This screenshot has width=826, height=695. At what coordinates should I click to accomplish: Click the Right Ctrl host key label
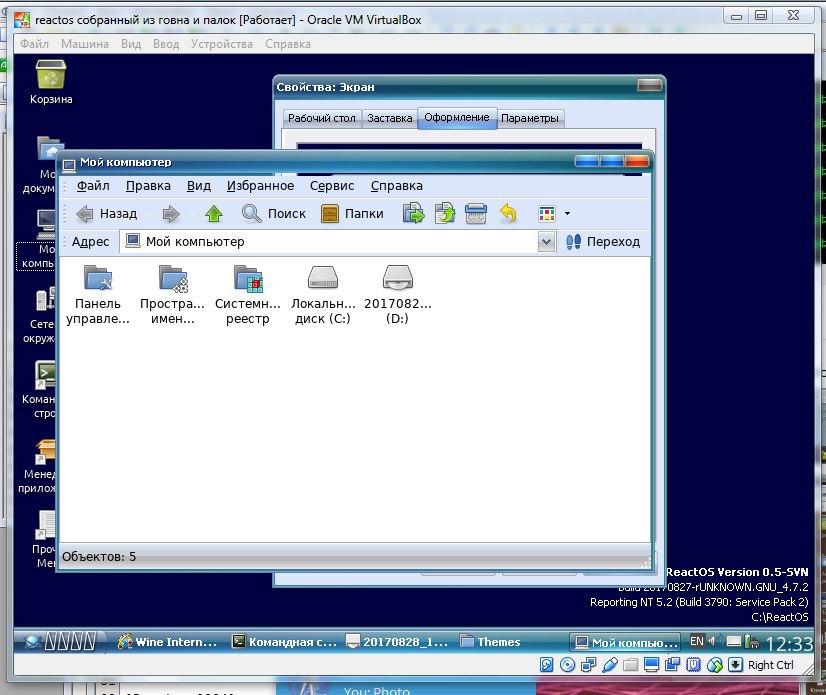pyautogui.click(x=771, y=665)
